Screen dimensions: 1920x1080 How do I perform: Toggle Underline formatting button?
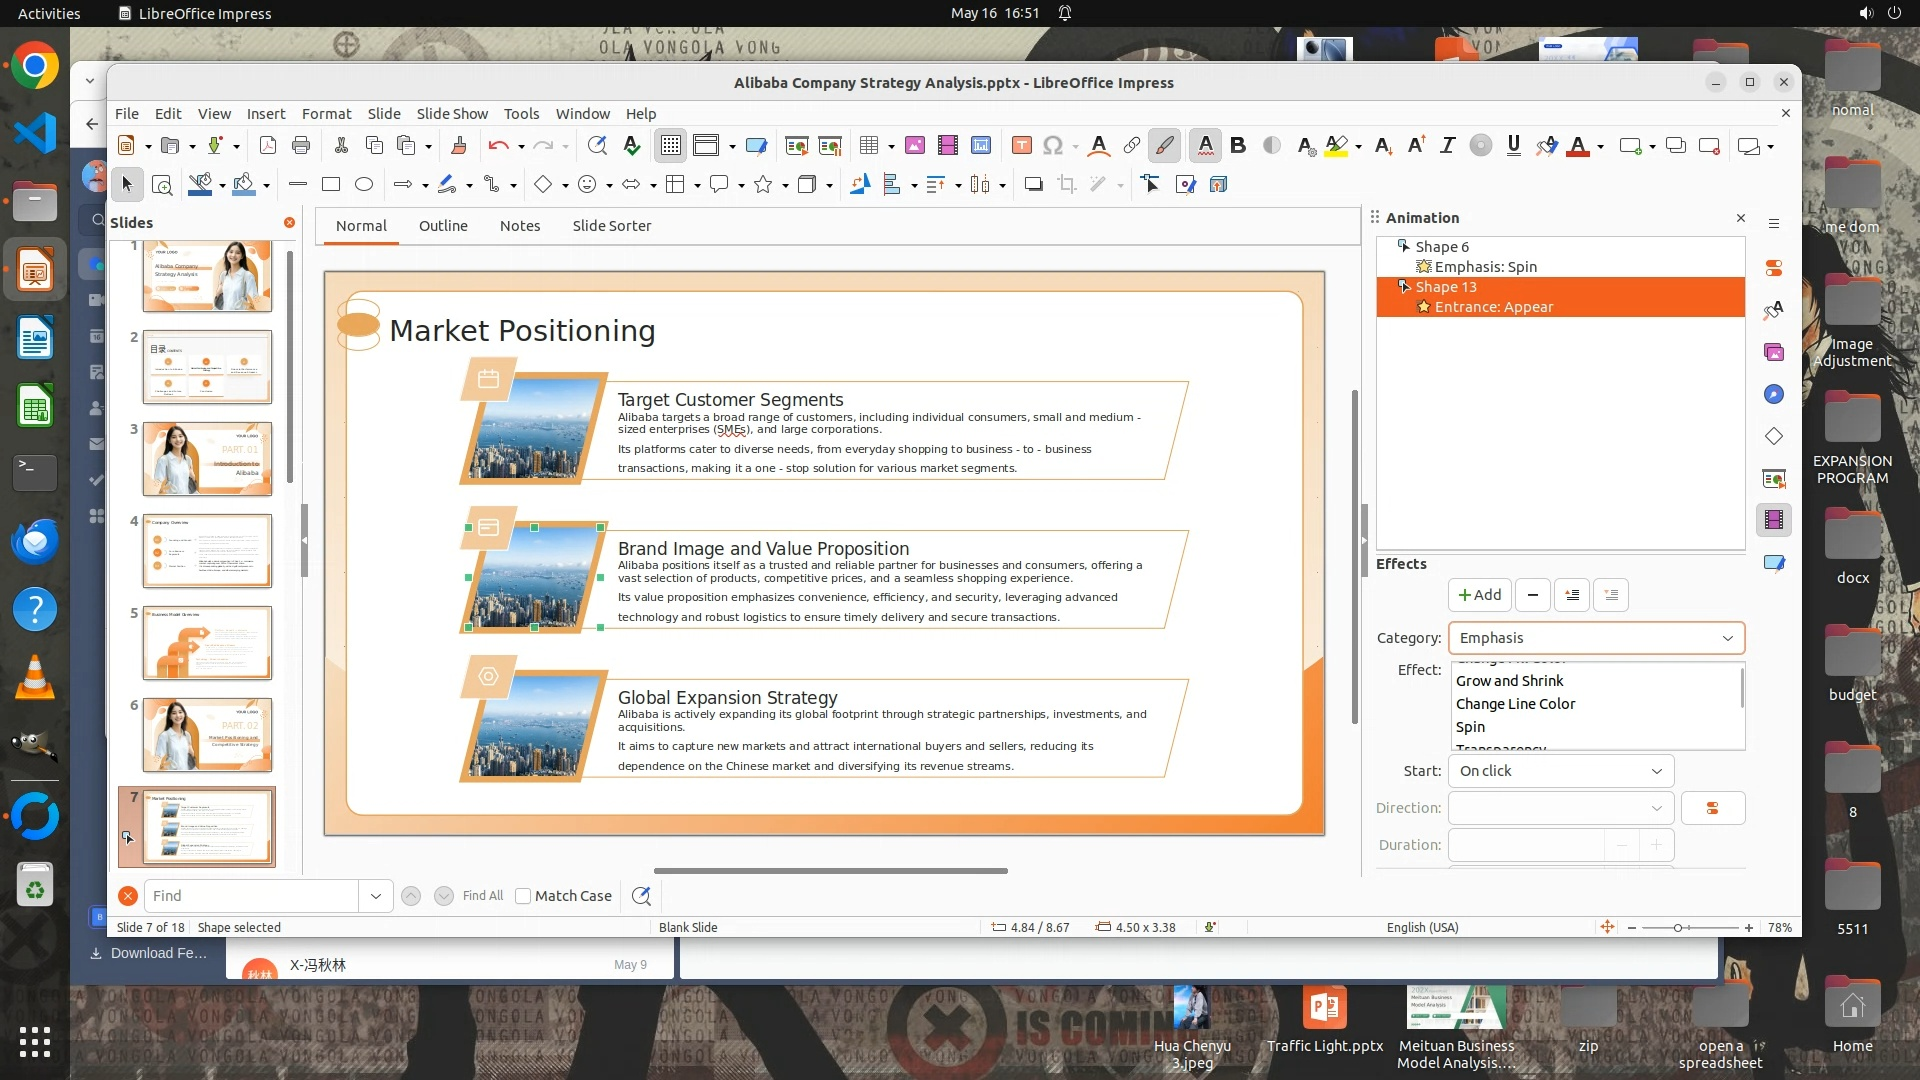coord(1513,146)
